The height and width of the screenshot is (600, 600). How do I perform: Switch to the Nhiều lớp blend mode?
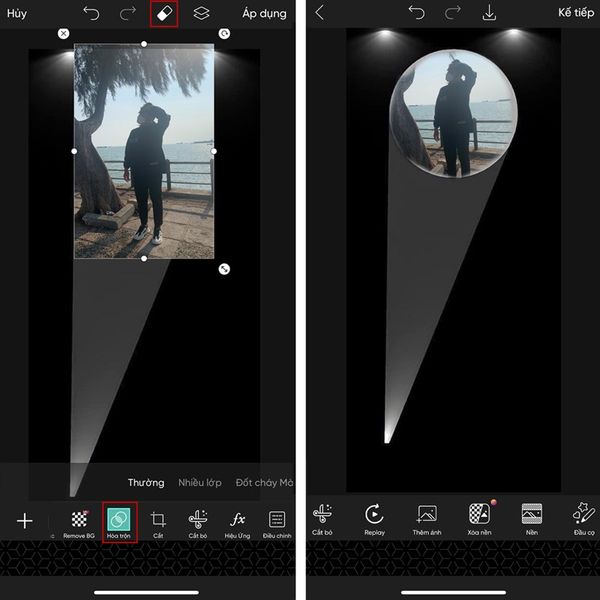pyautogui.click(x=199, y=482)
